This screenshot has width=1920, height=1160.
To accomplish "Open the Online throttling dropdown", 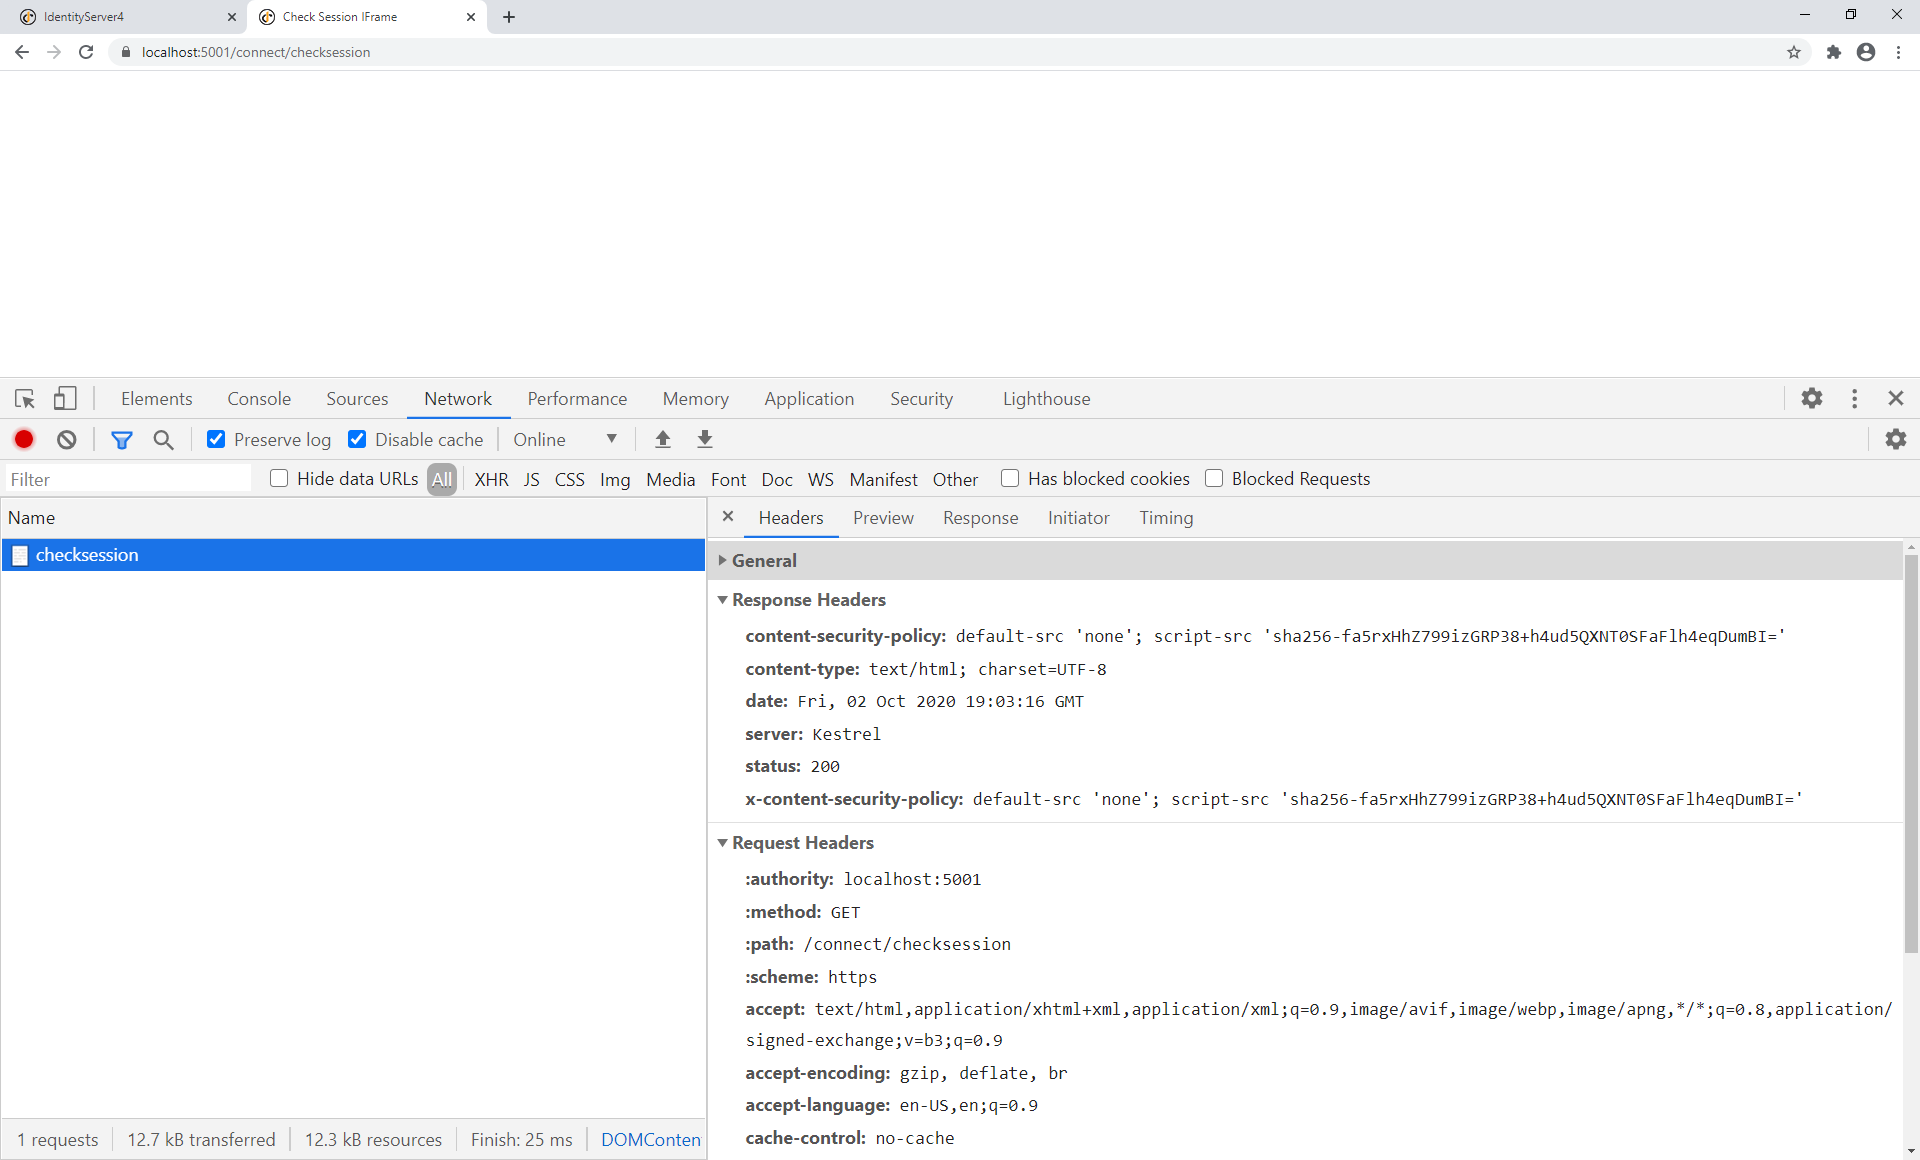I will tap(566, 439).
